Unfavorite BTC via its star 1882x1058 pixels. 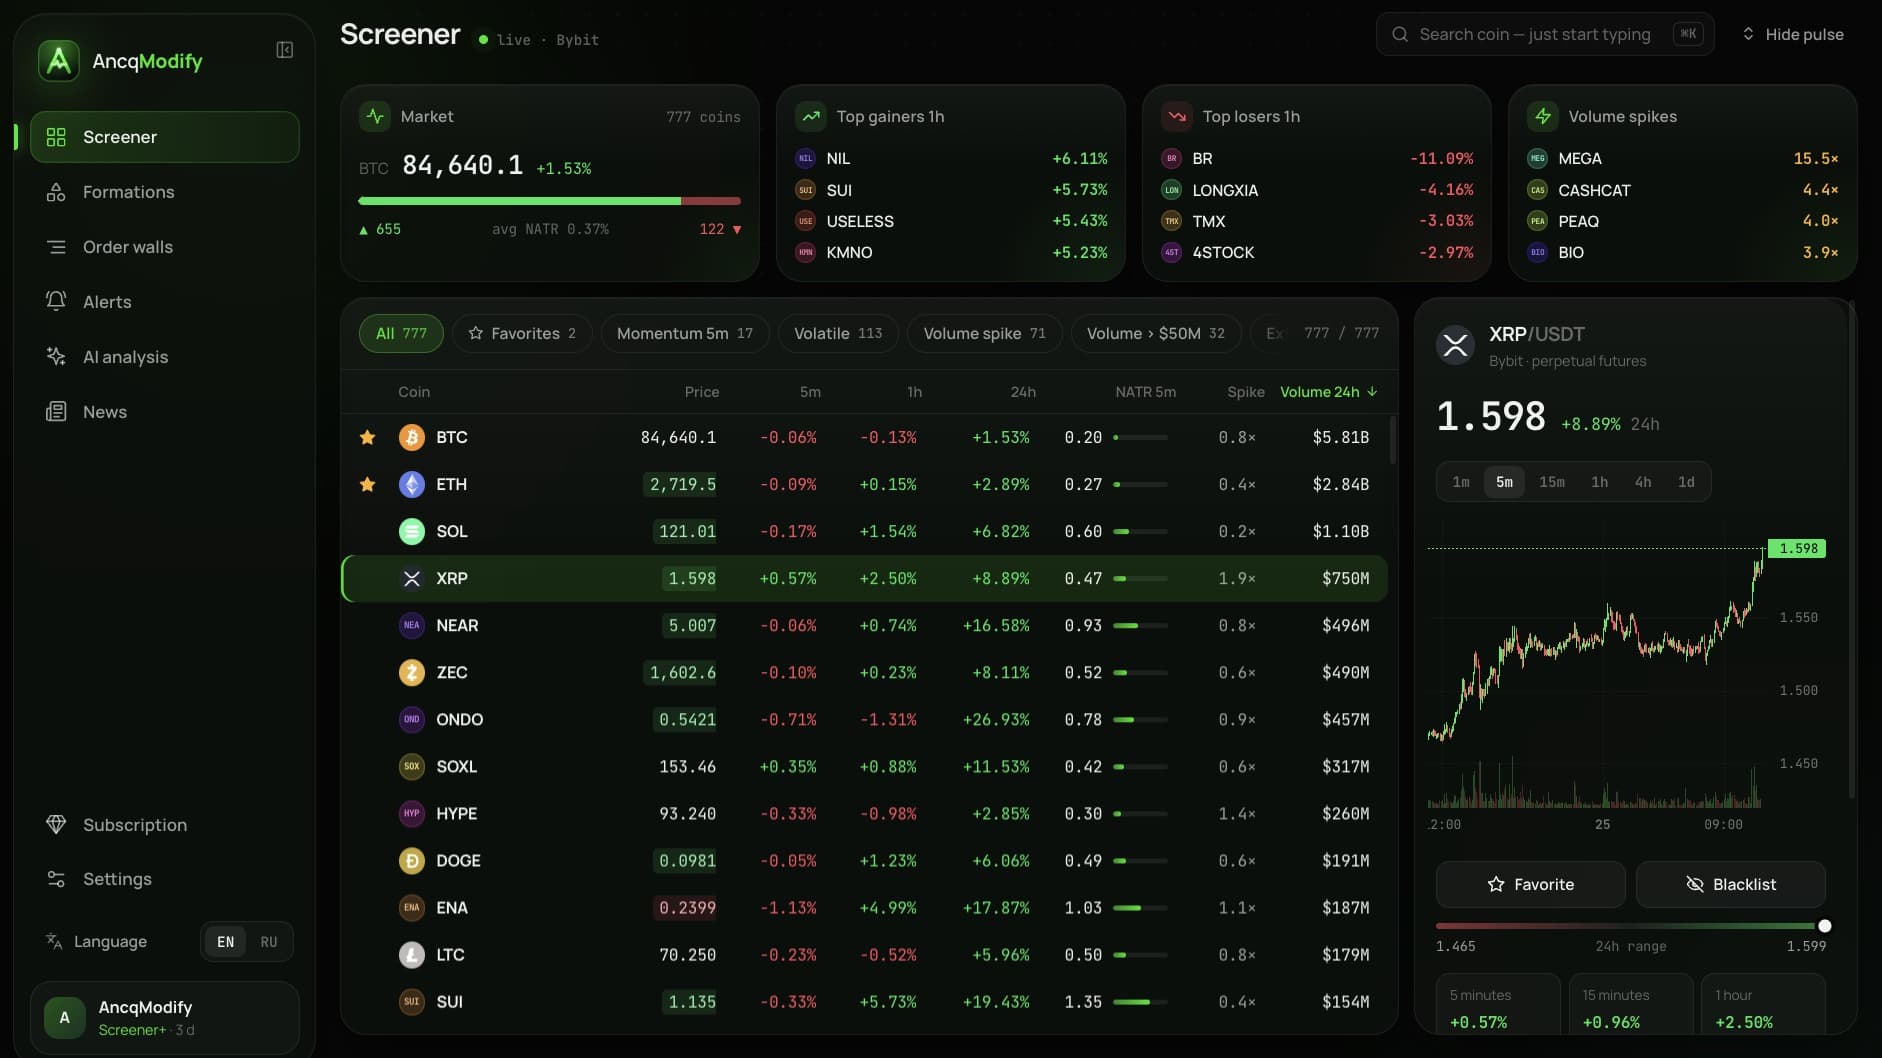point(368,437)
